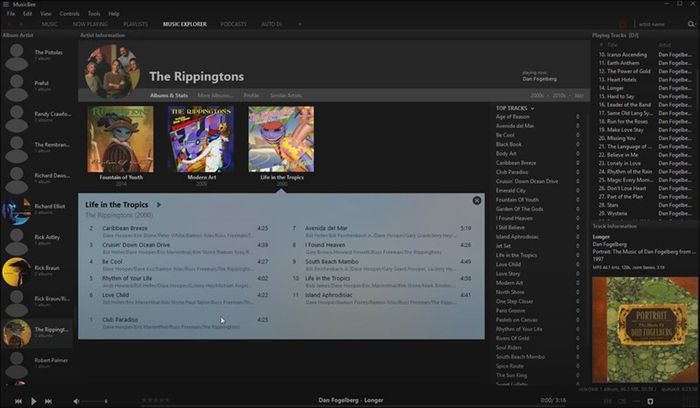
Task: Click Dan Fogelberg under playing now
Action: point(540,79)
